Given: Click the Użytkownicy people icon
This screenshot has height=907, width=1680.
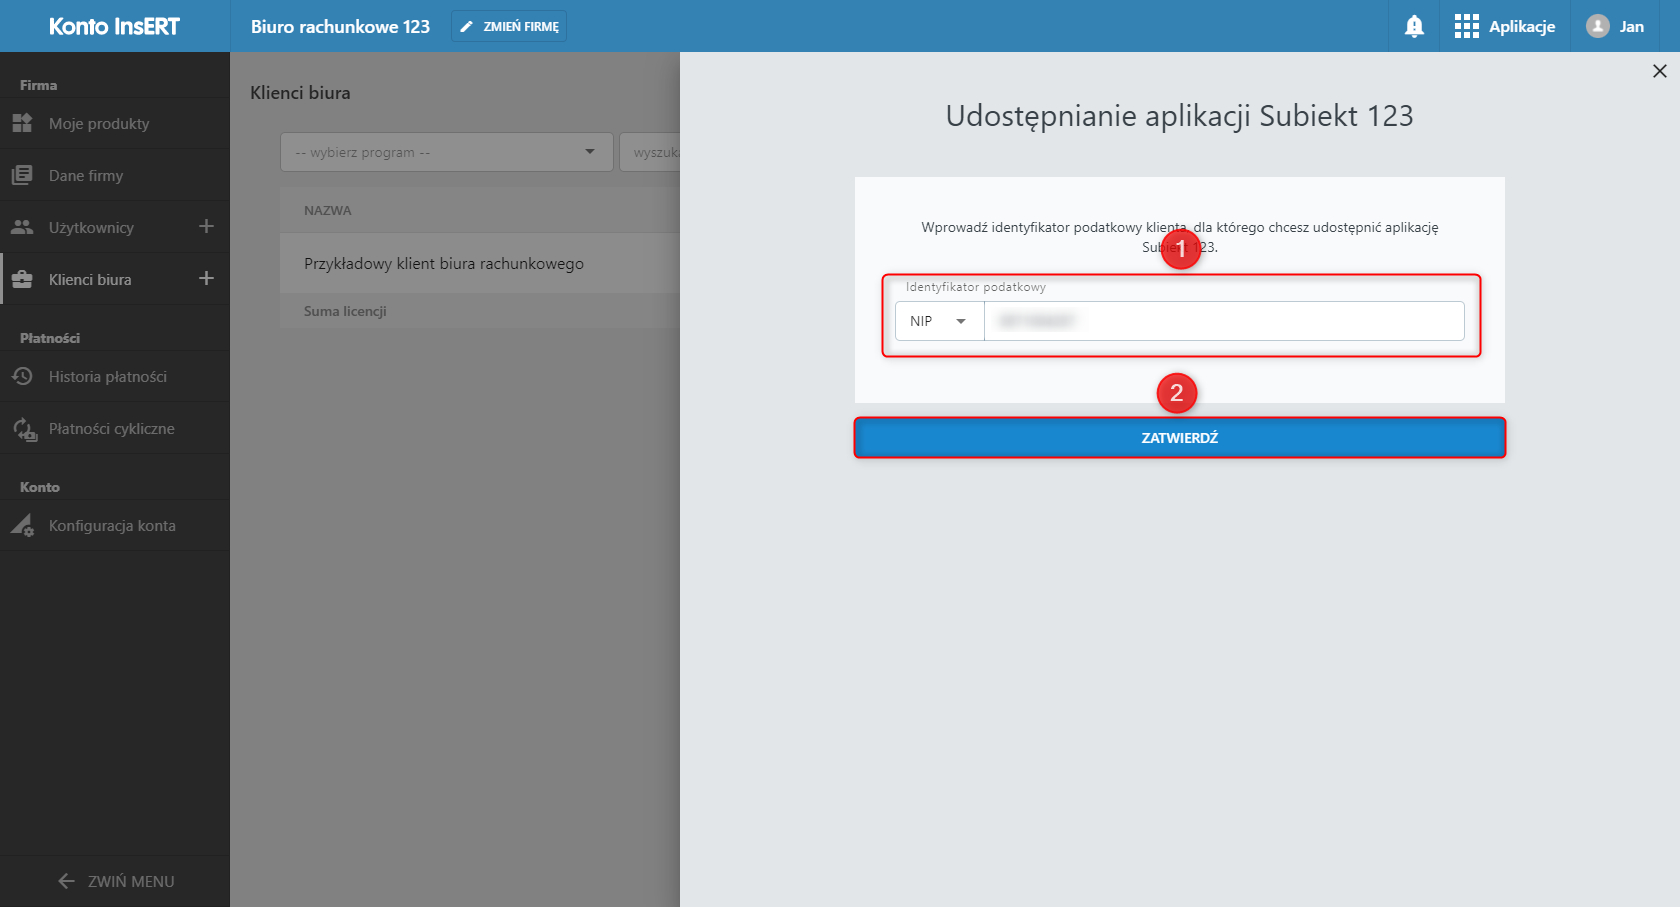Looking at the screenshot, I should pyautogui.click(x=22, y=228).
